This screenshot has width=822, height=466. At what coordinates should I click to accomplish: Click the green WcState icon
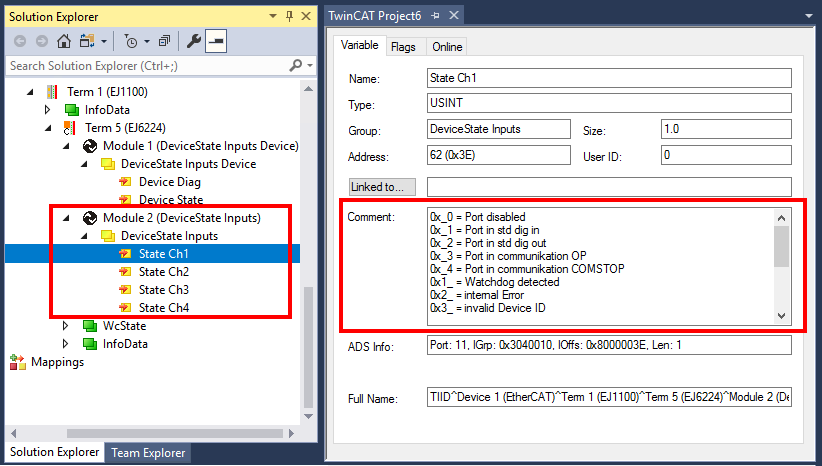point(90,326)
